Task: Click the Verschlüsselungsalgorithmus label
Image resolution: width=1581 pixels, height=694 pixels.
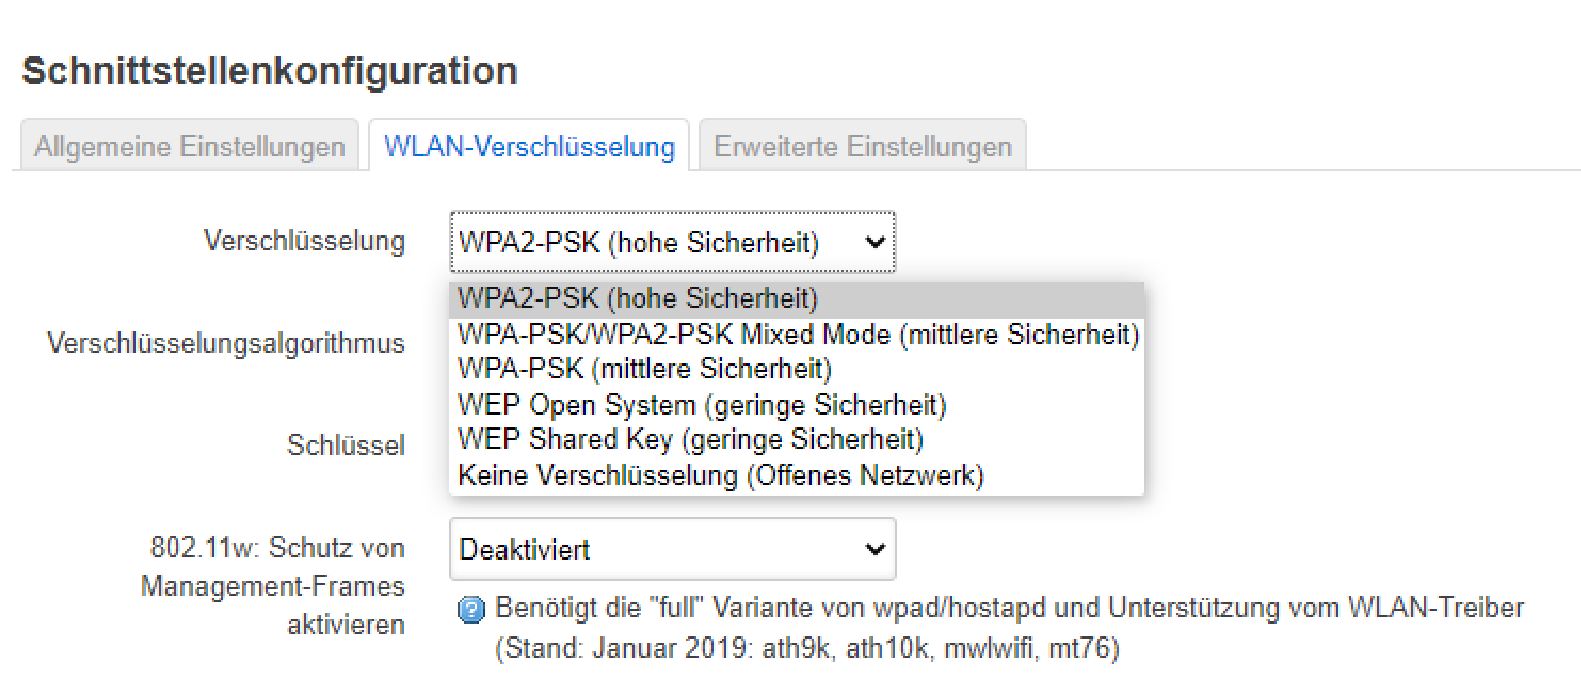Action: [x=226, y=343]
